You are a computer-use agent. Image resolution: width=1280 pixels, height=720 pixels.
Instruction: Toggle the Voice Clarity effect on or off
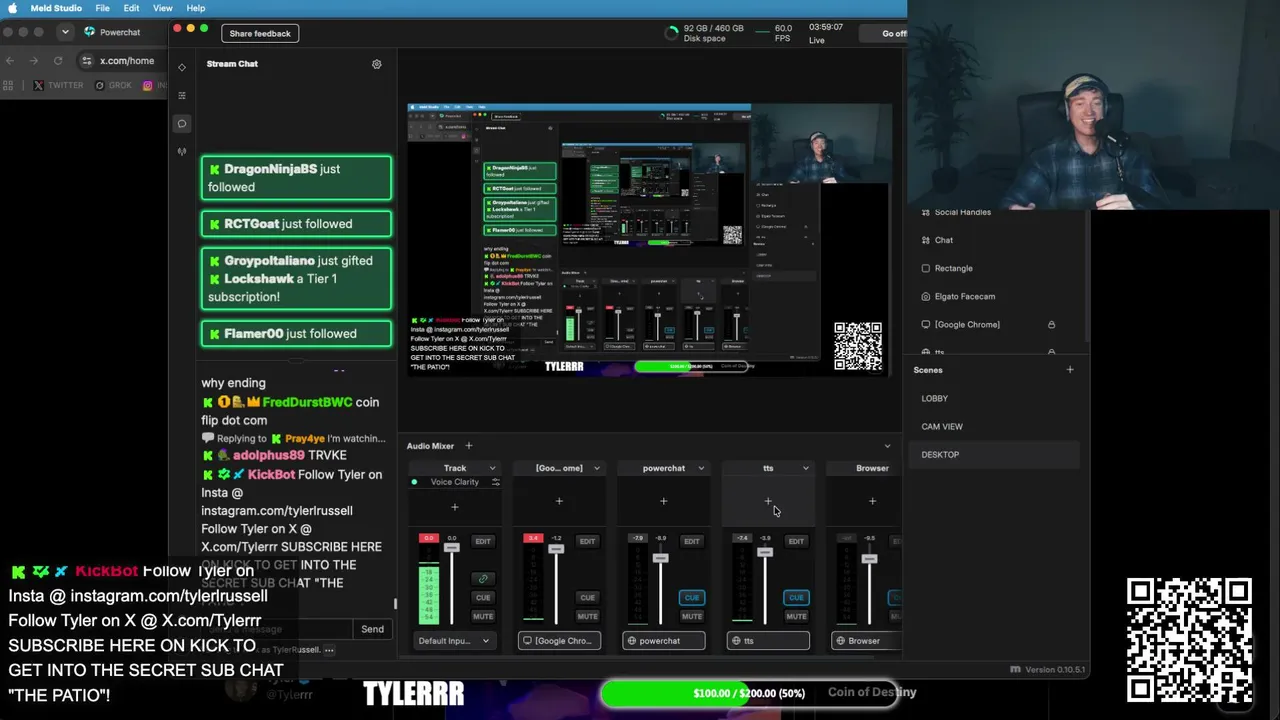tap(414, 482)
